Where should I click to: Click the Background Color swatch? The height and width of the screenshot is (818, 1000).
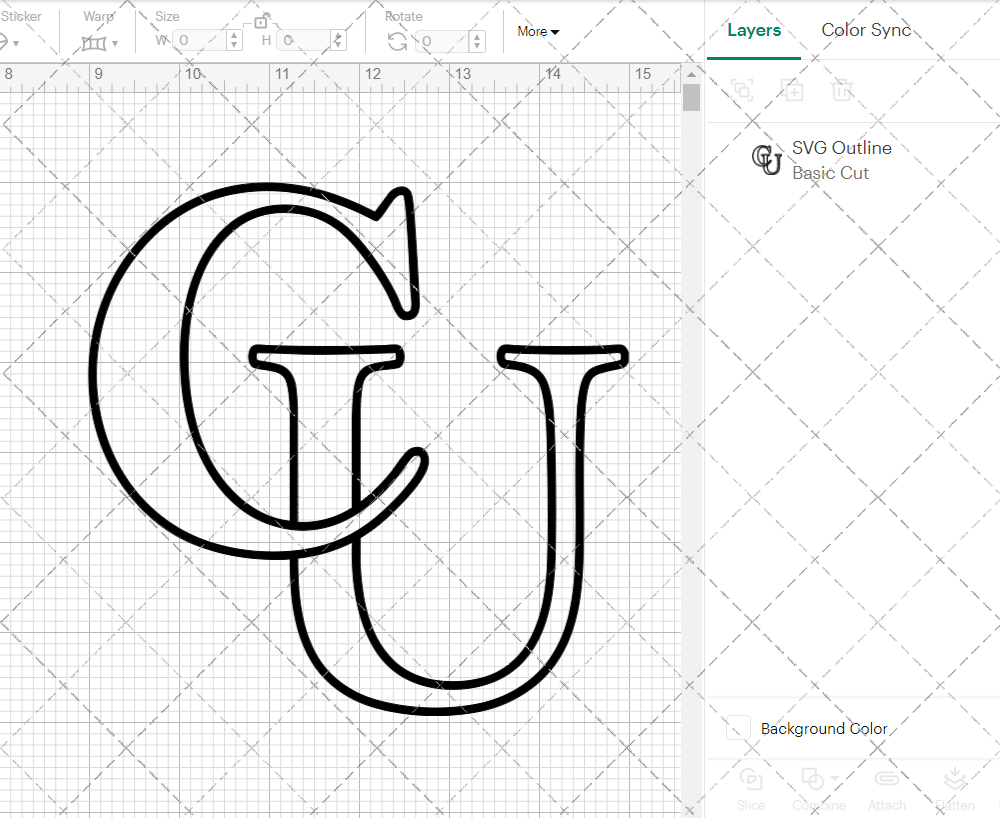tap(737, 728)
